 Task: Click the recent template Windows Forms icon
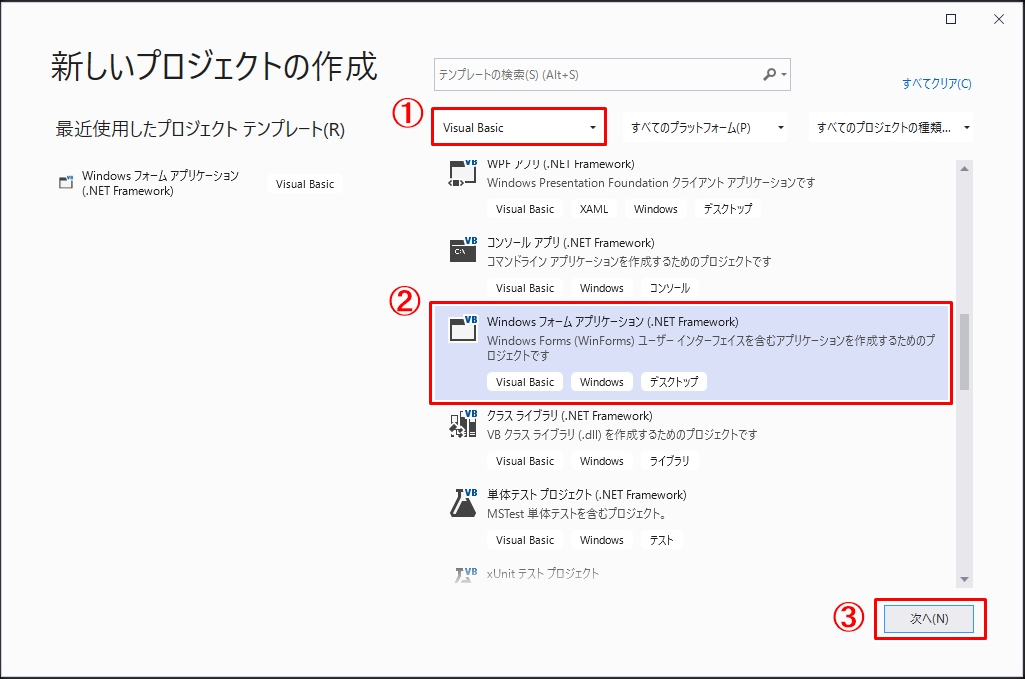point(66,182)
